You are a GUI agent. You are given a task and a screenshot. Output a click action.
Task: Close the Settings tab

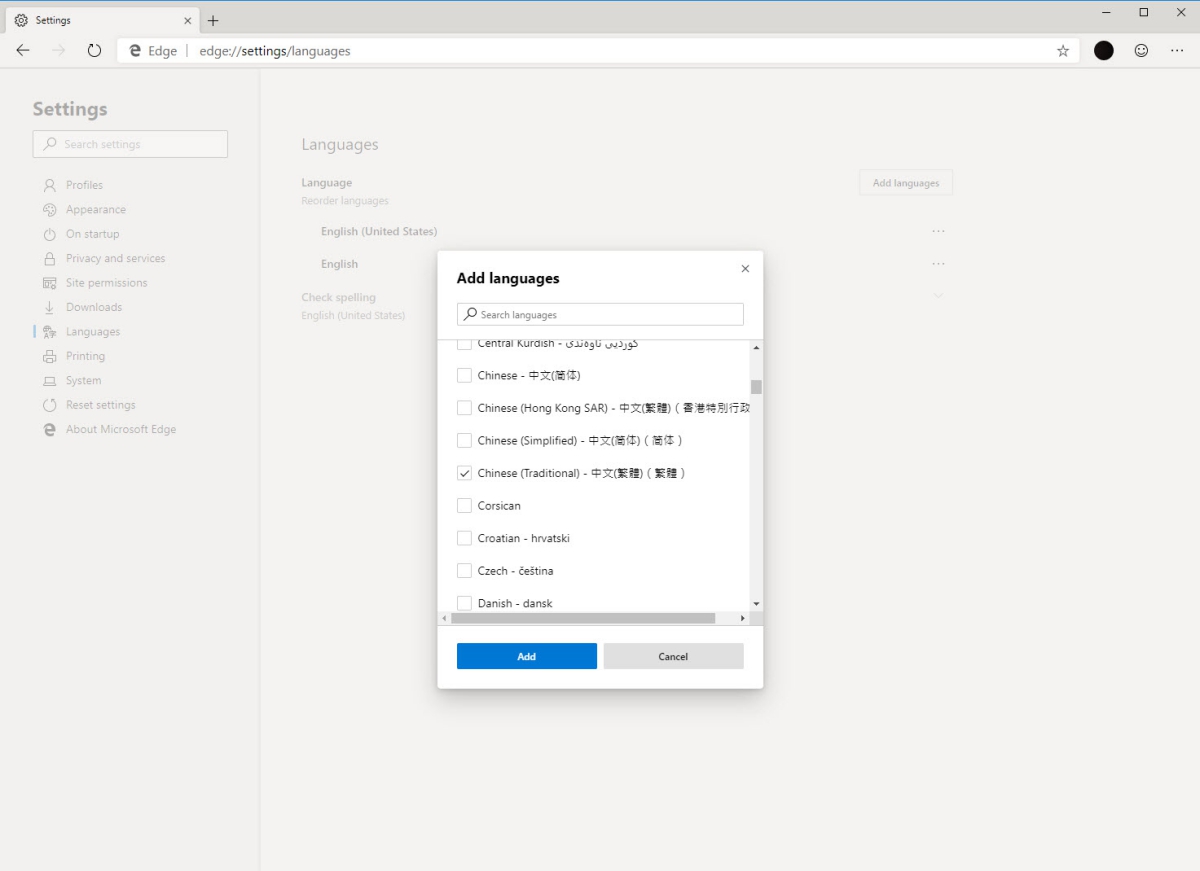click(187, 20)
